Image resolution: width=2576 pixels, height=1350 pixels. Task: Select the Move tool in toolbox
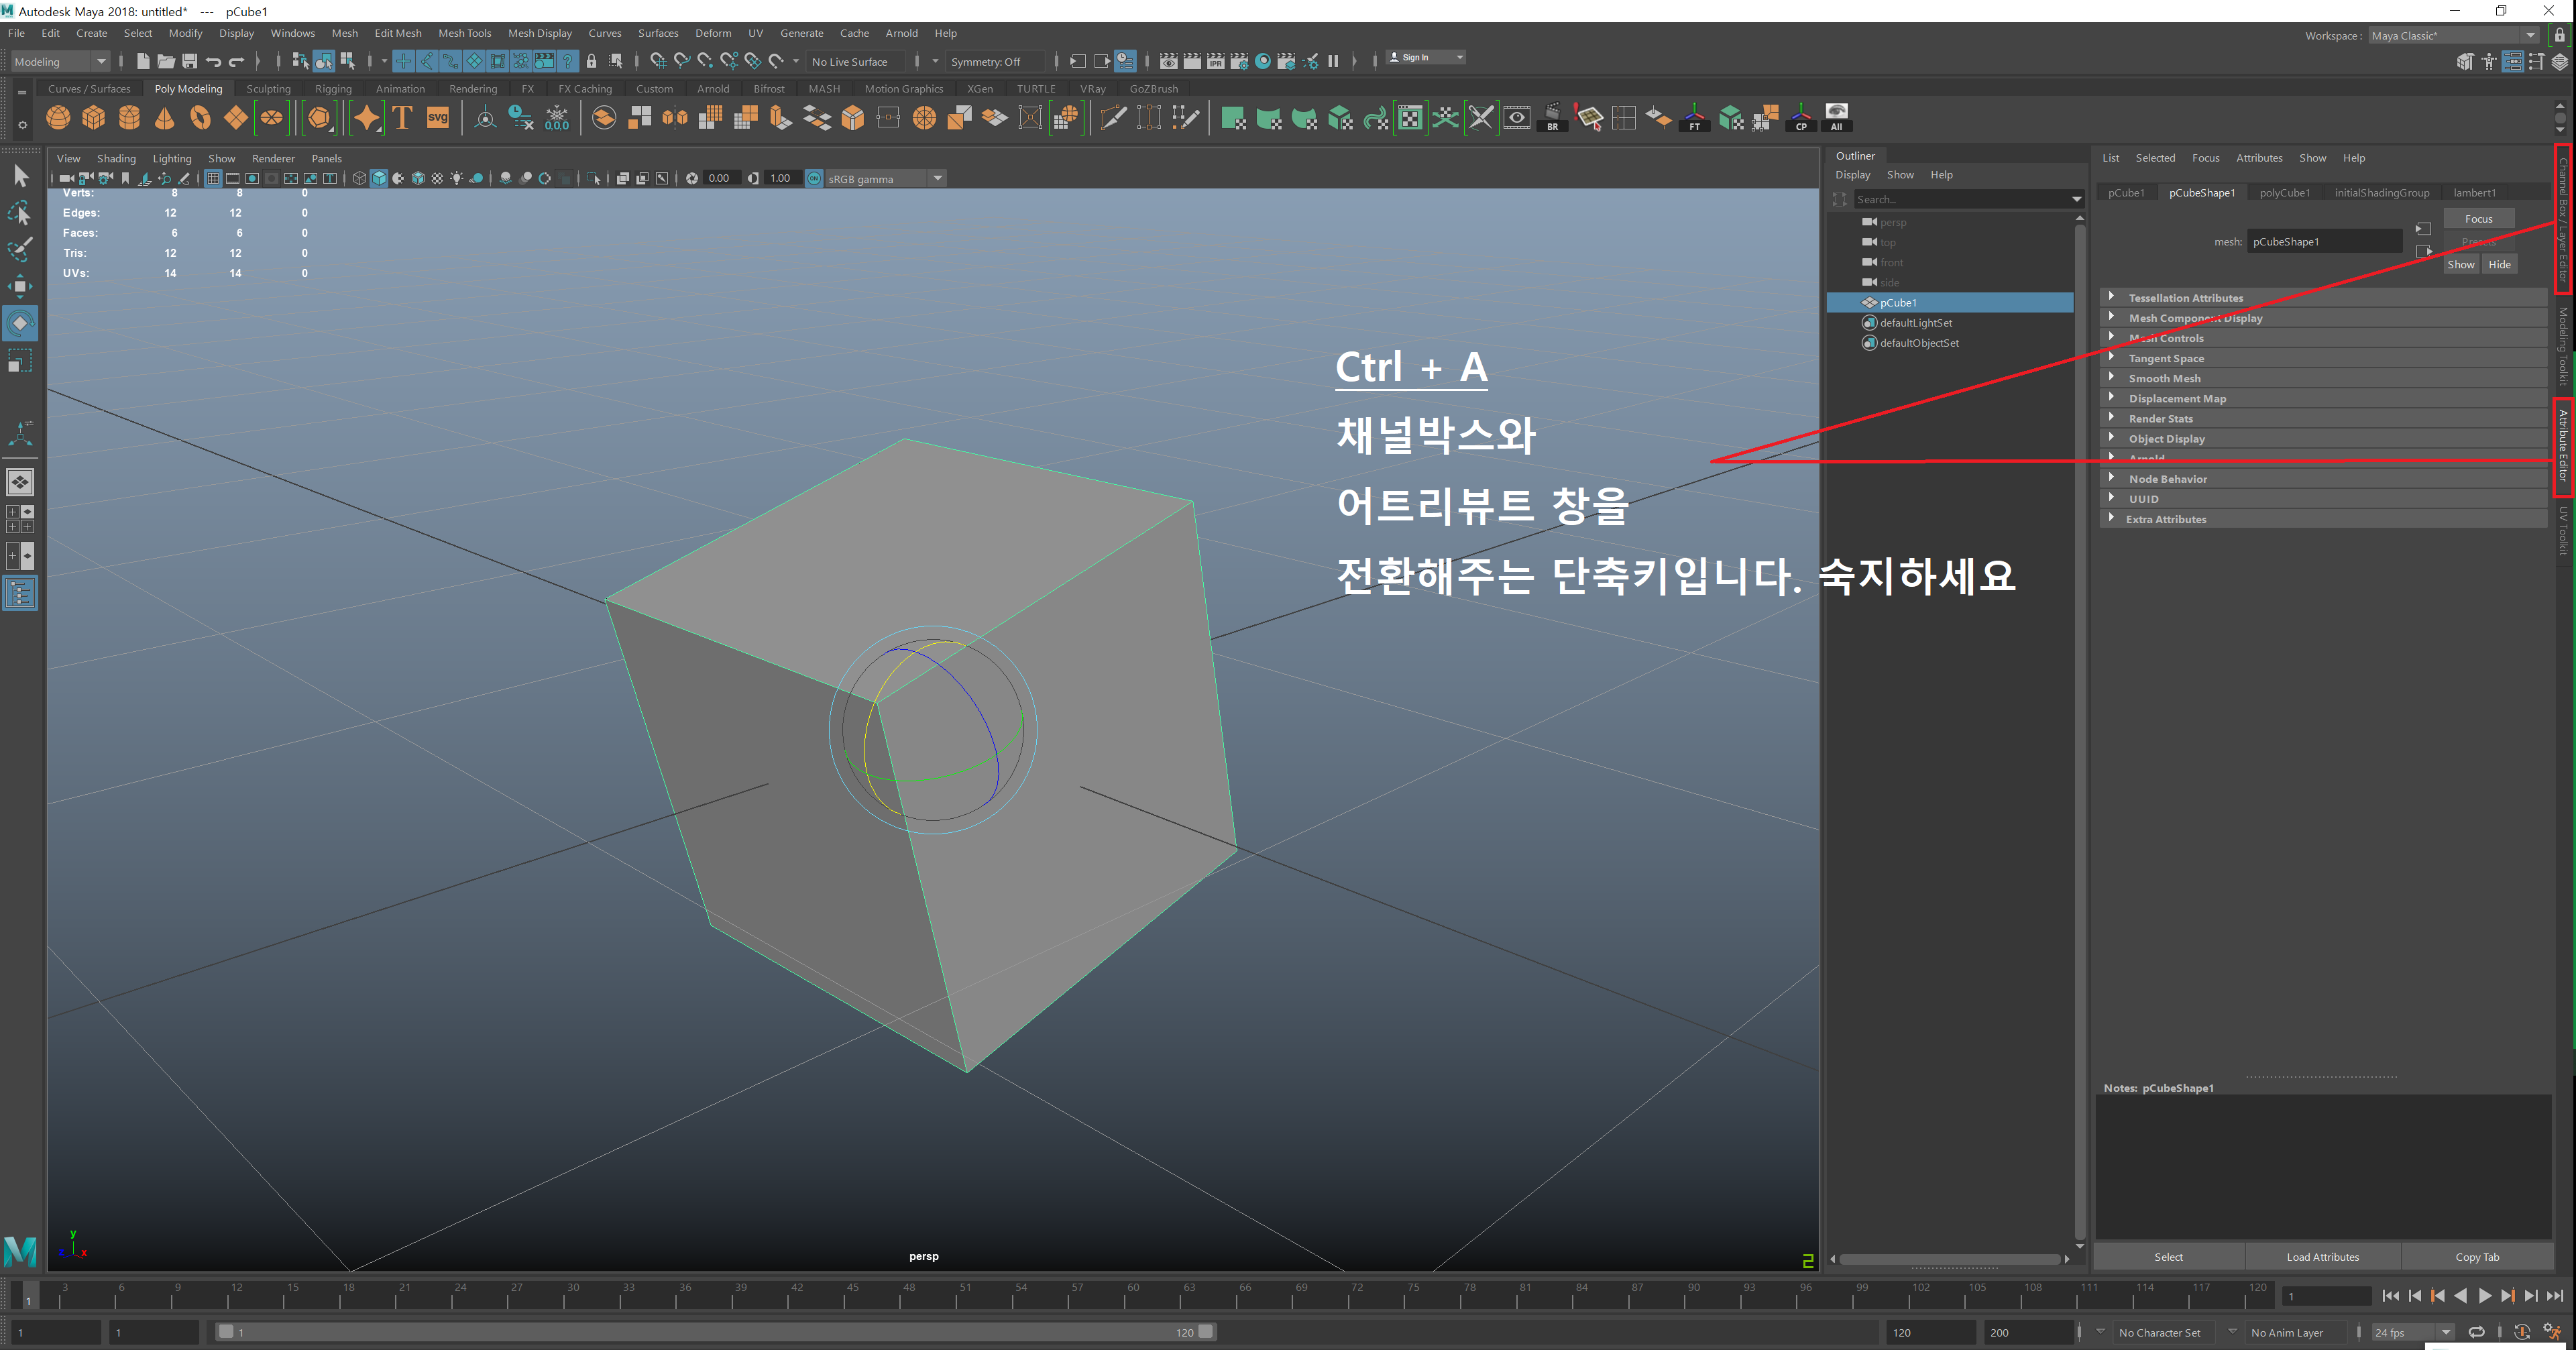pos(20,287)
